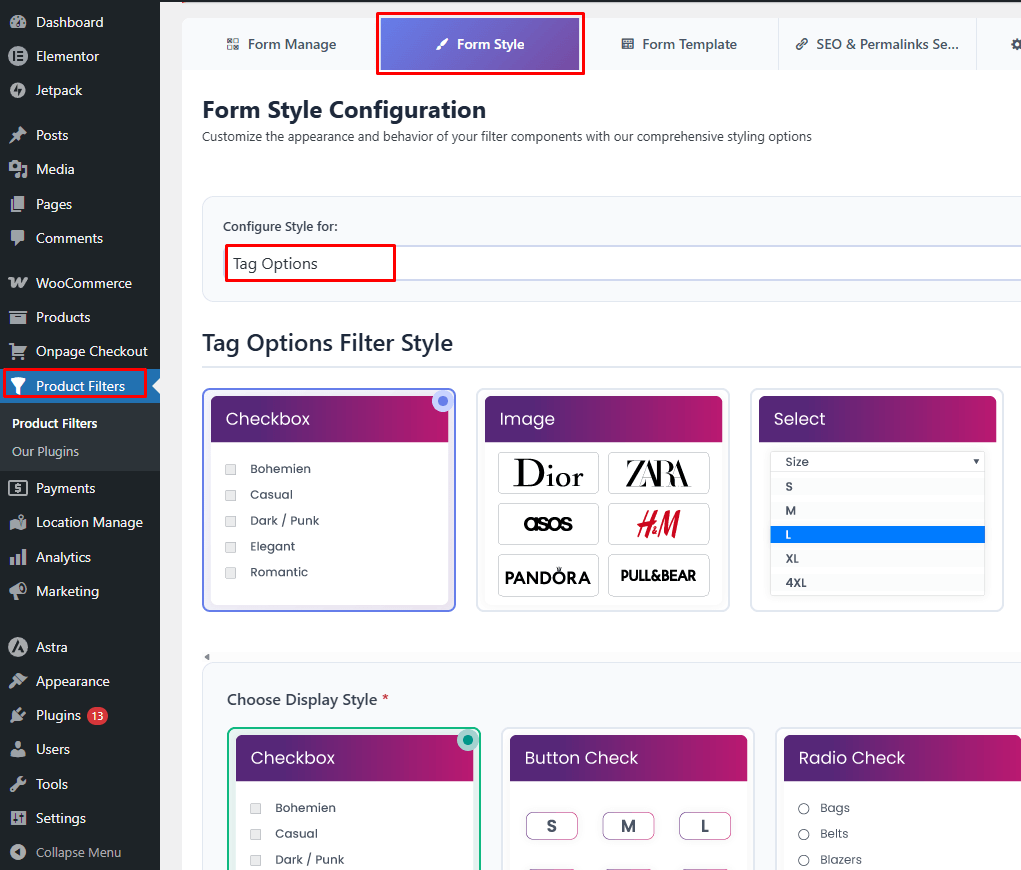Click the Payments dollar icon
This screenshot has width=1021, height=870.
(18, 488)
